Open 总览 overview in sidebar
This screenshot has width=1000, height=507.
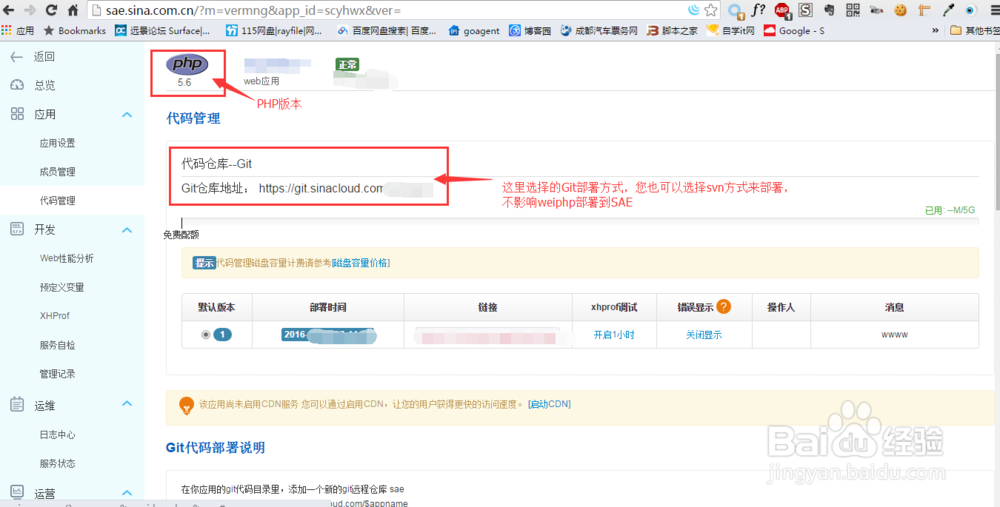(45, 85)
